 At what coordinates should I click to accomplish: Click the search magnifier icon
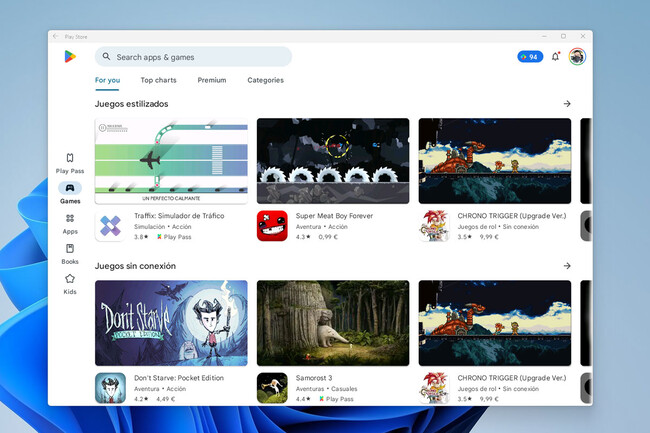pyautogui.click(x=107, y=56)
